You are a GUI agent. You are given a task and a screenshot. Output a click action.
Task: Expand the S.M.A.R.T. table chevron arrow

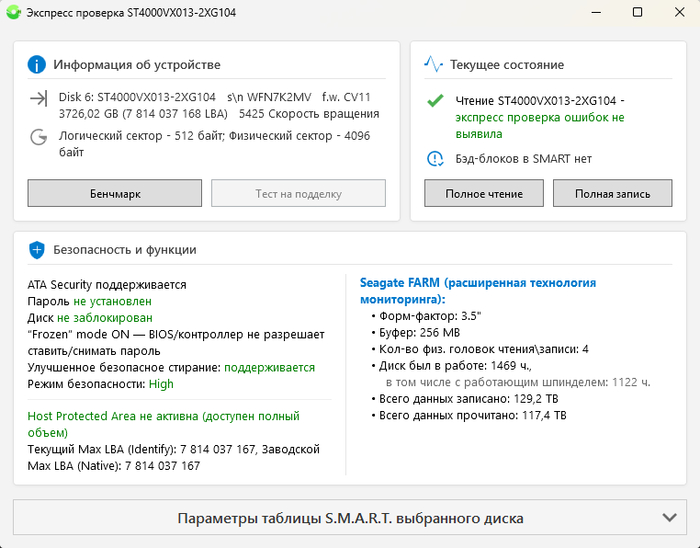[x=670, y=518]
